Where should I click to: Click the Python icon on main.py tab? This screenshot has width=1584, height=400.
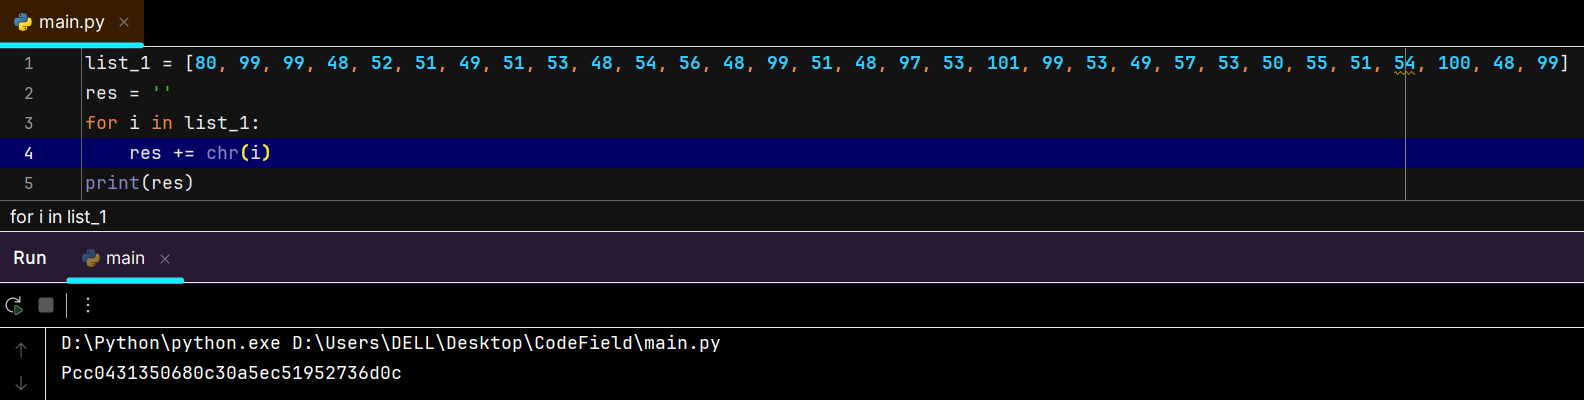(22, 22)
